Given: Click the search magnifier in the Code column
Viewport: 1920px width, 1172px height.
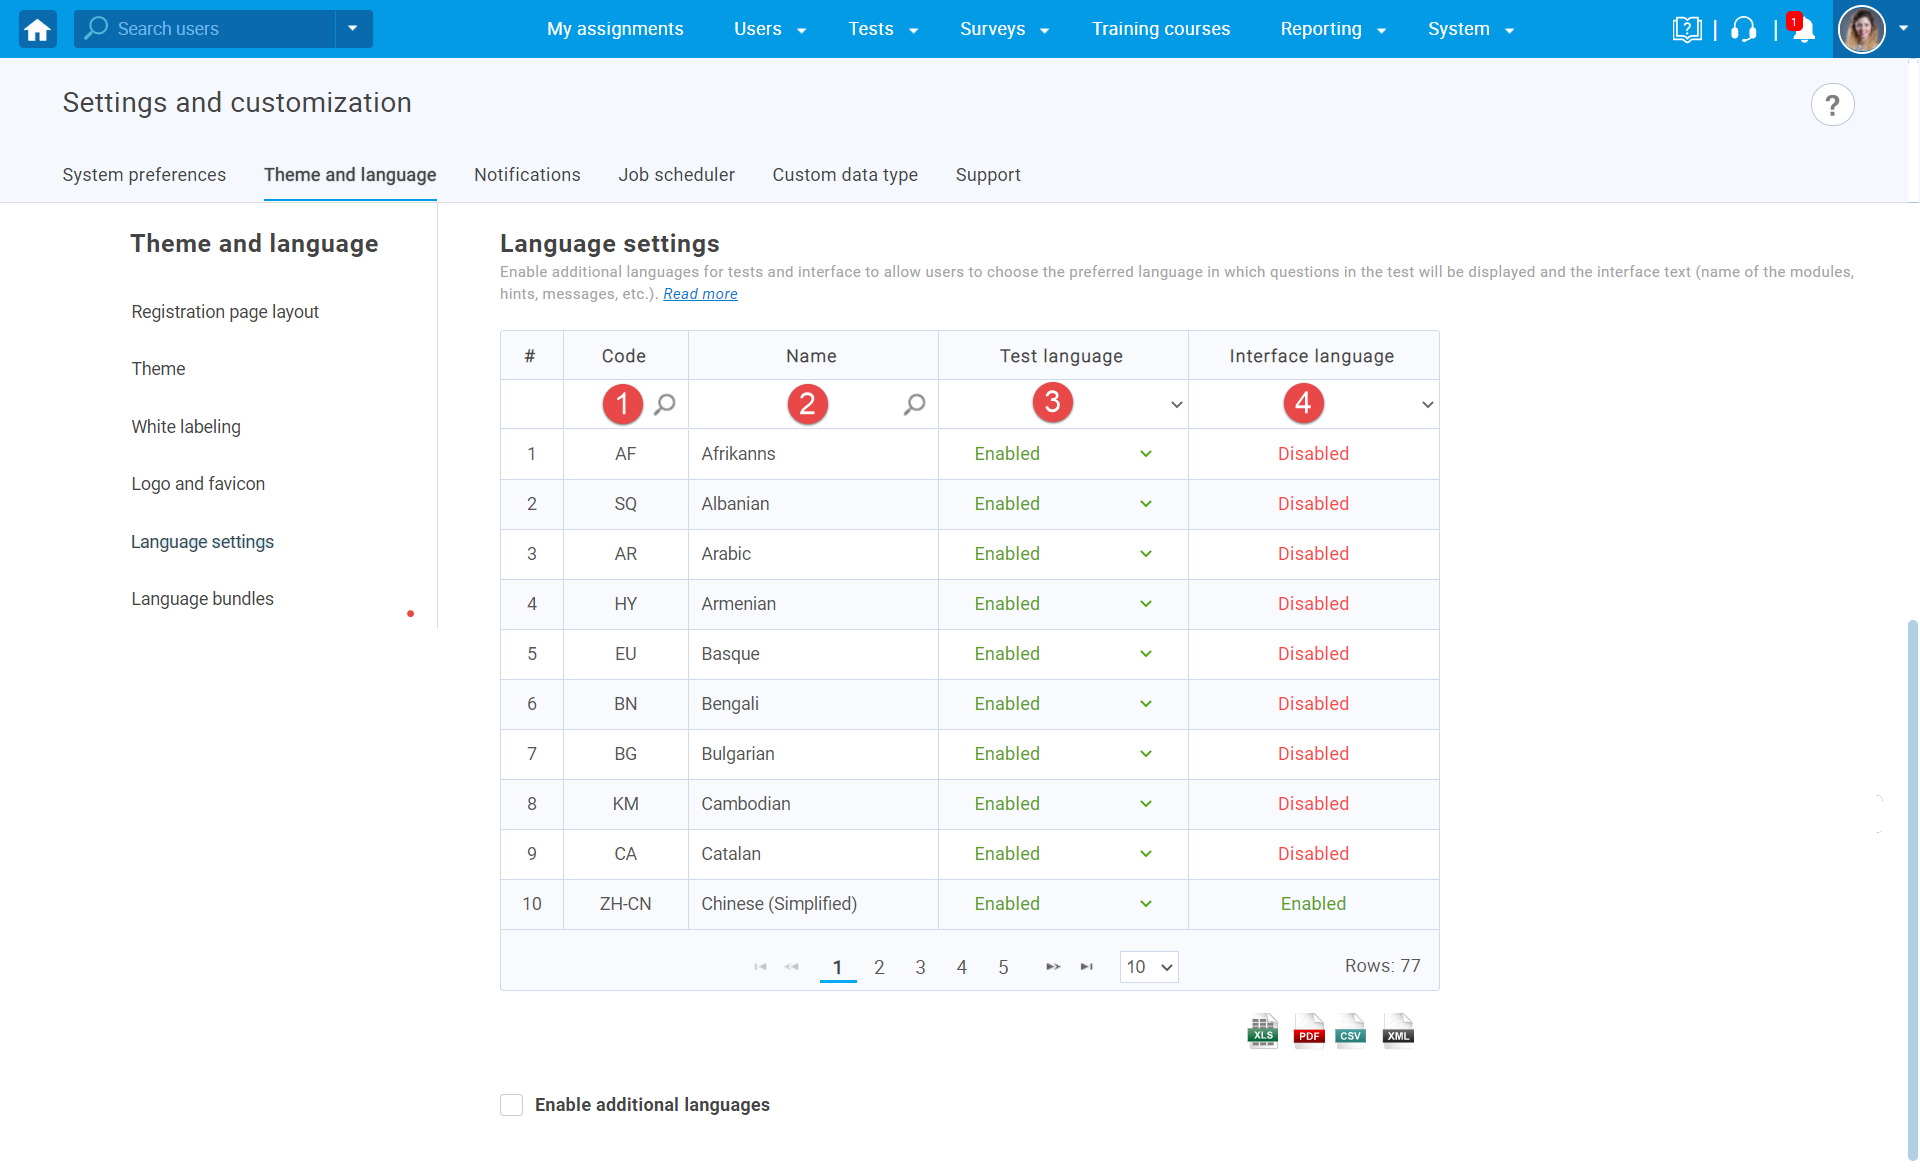Looking at the screenshot, I should click(x=665, y=404).
